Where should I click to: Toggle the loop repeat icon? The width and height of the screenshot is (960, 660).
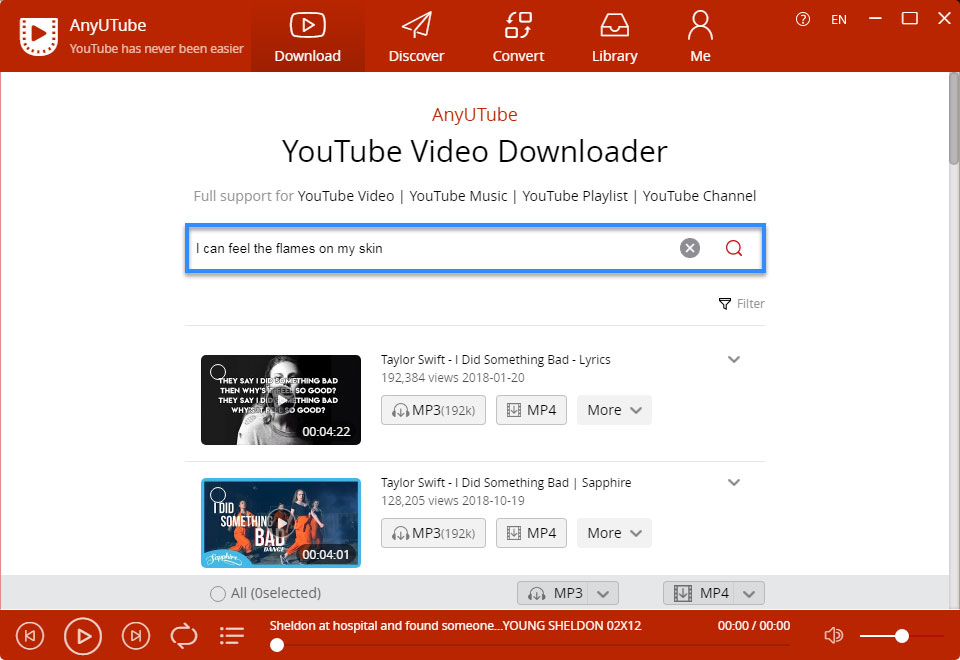click(184, 636)
